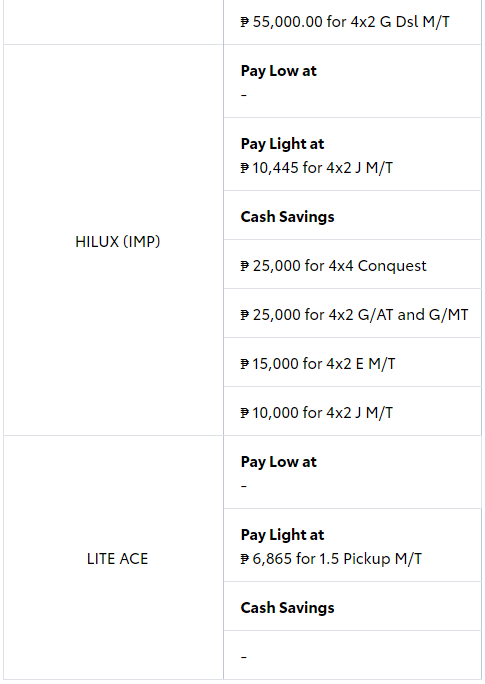The width and height of the screenshot is (485, 684).
Task: Click the dash under Lite Ace Cash Savings
Action: pos(244,657)
